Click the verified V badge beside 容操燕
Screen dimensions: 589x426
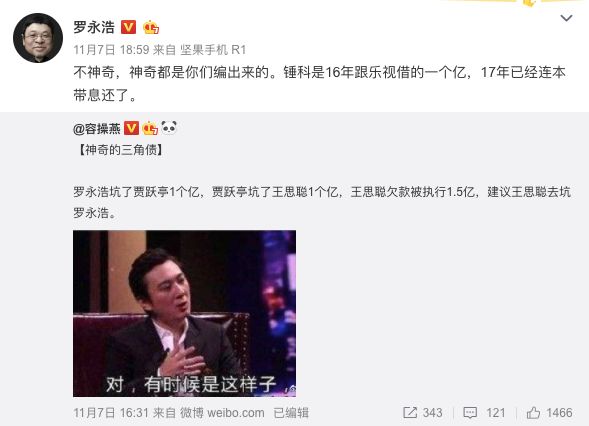coord(131,128)
